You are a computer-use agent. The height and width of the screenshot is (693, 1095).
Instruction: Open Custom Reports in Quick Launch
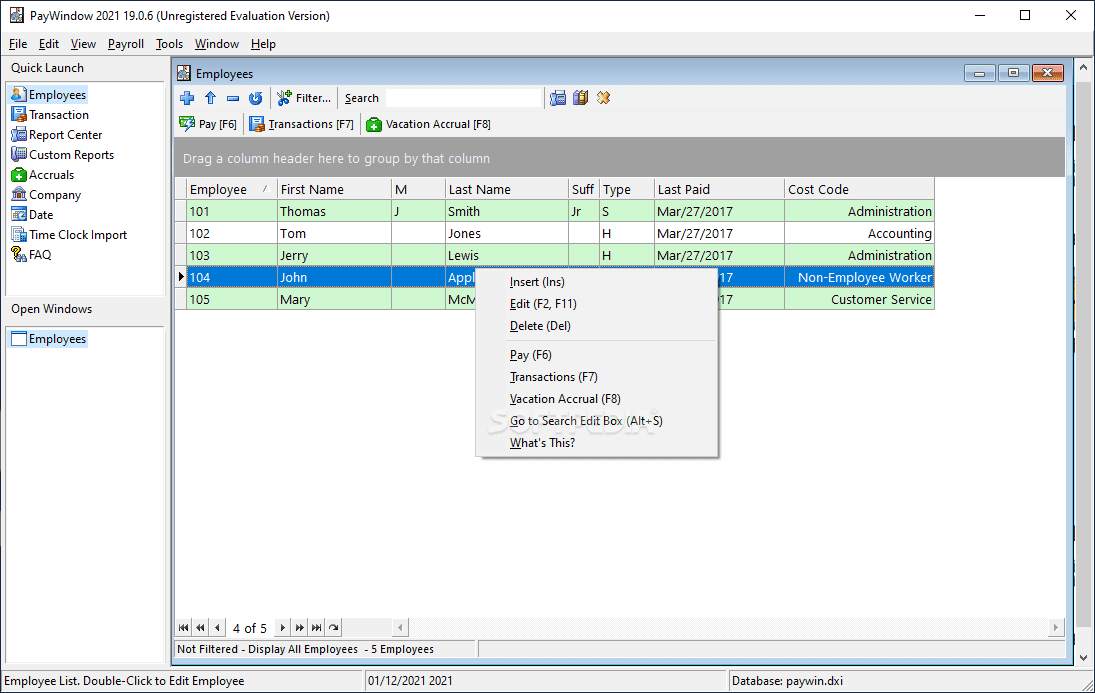coord(63,155)
